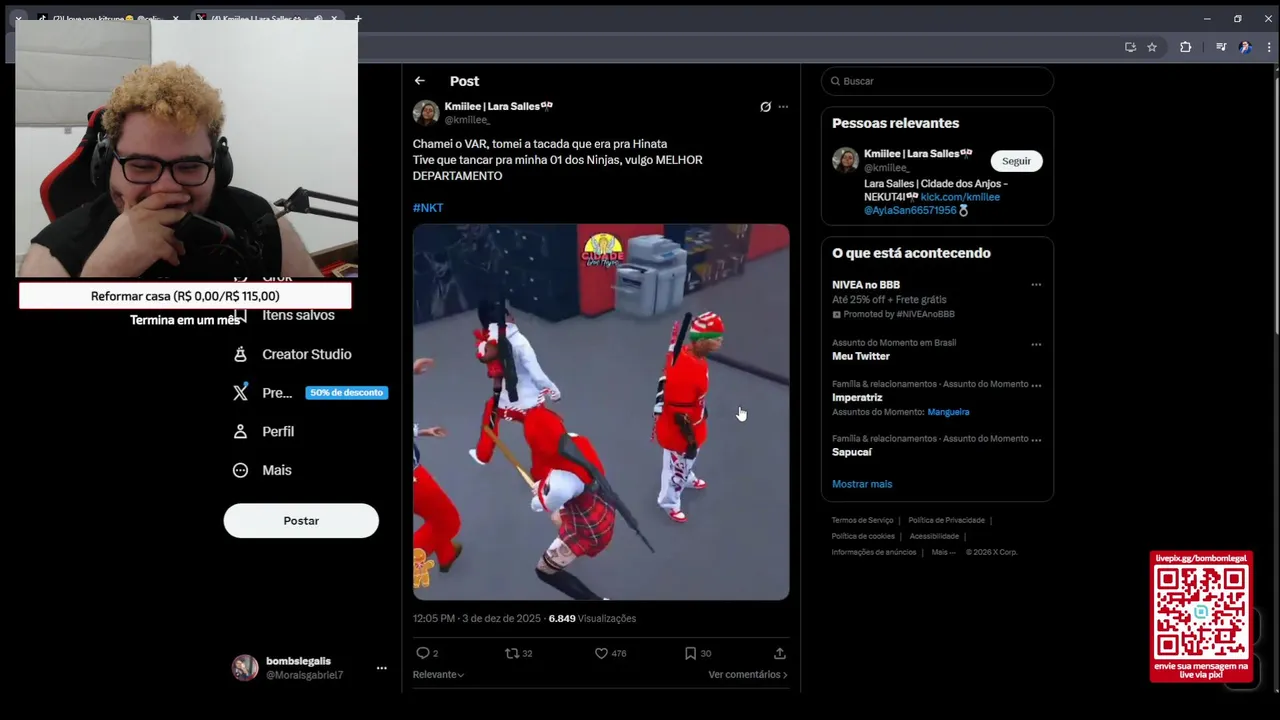Open Informações de anúncios footer link

[x=874, y=552]
